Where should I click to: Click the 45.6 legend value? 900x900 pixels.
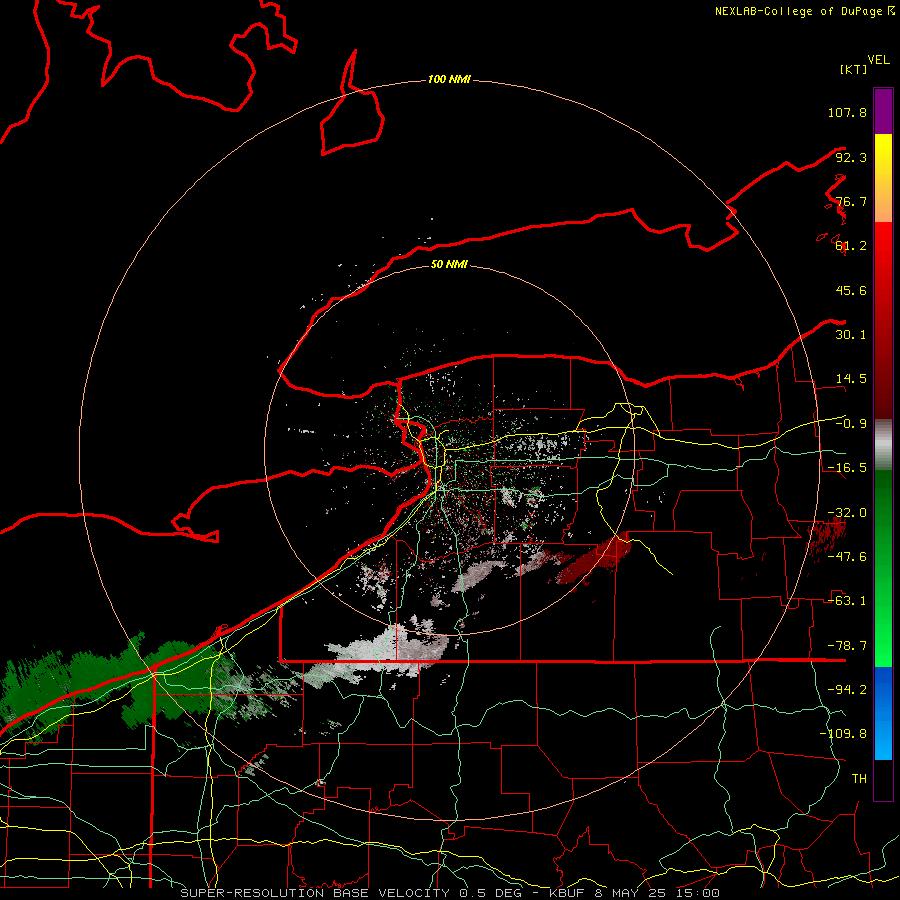[x=851, y=290]
